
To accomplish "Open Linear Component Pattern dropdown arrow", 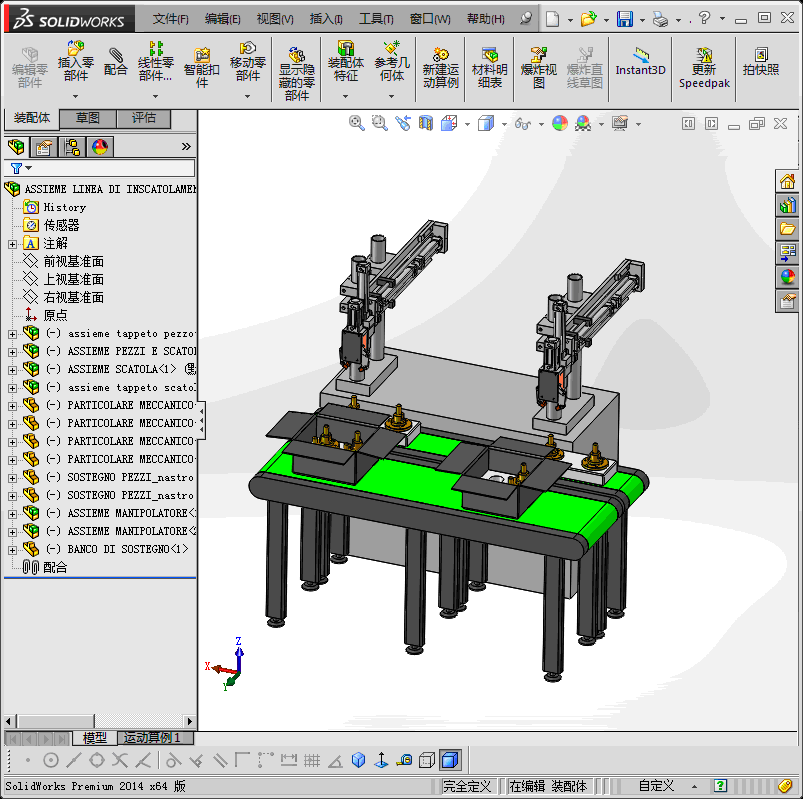I will (155, 96).
